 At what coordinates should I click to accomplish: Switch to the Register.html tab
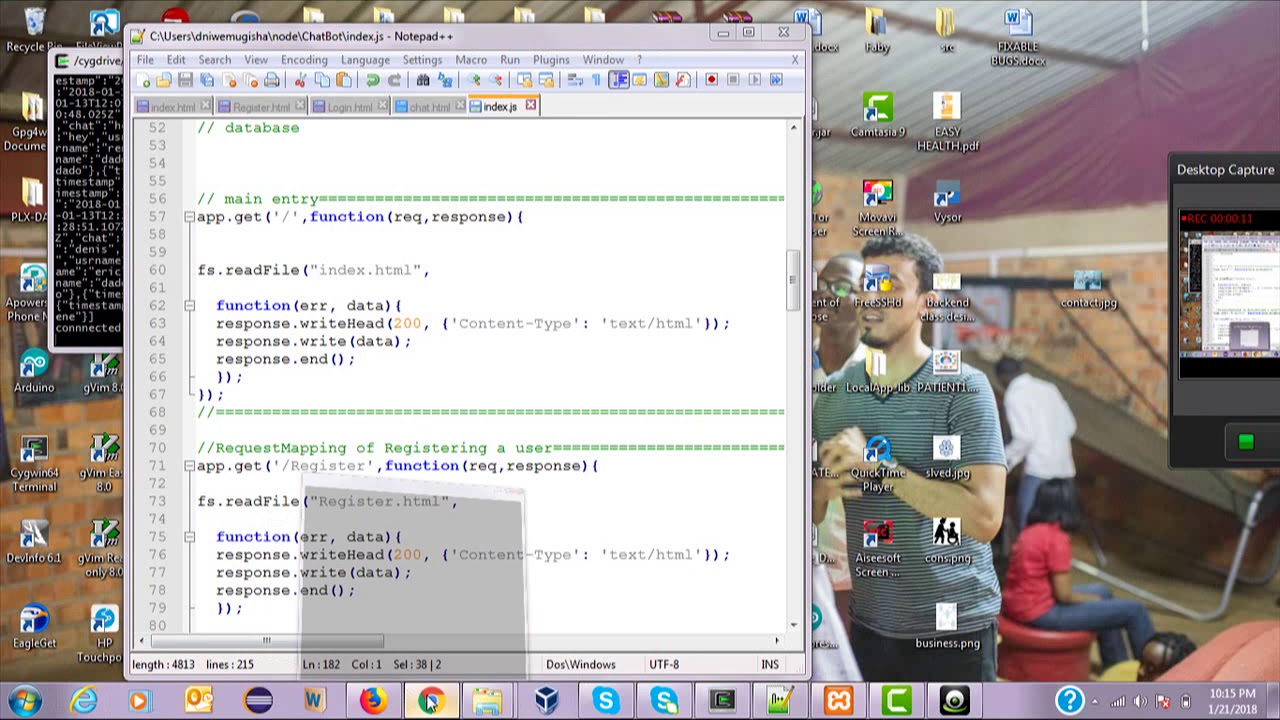[262, 107]
